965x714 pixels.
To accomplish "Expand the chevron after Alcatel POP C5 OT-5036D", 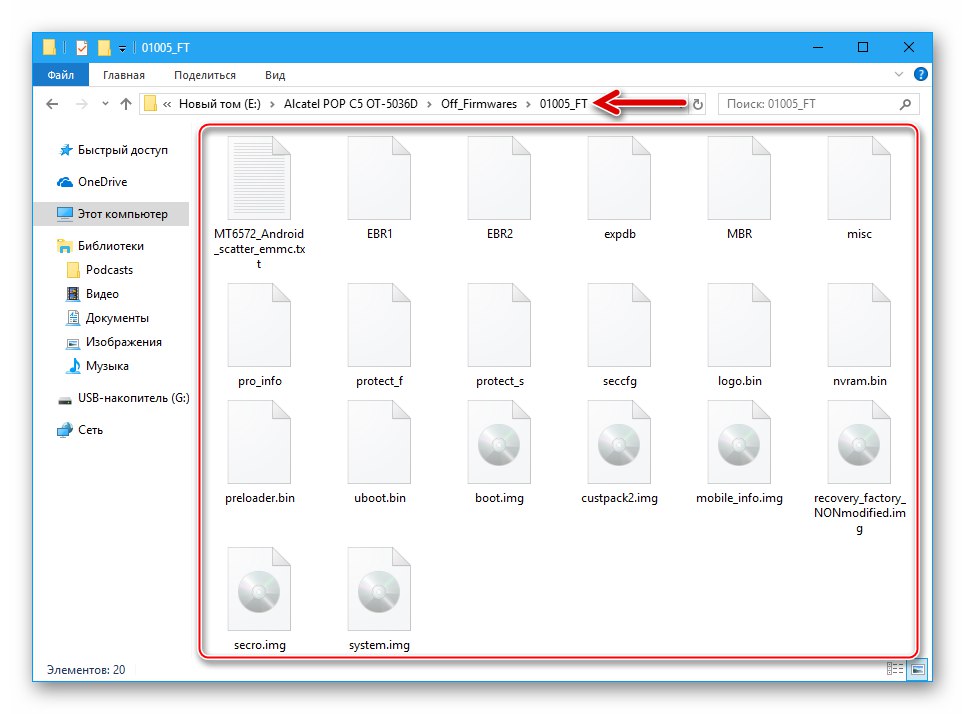I will pyautogui.click(x=429, y=104).
